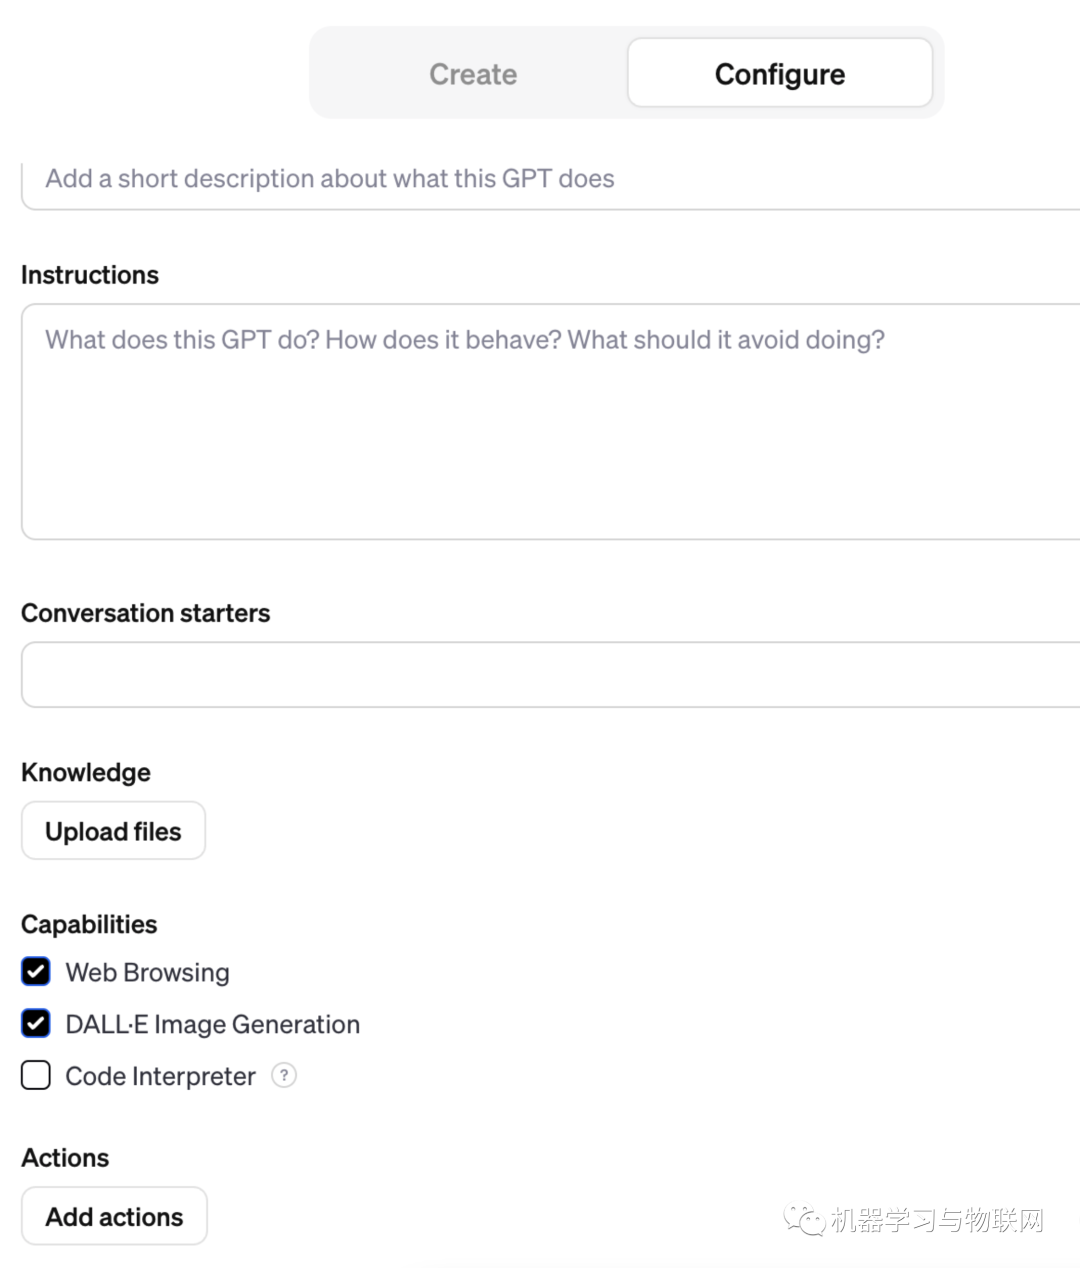Click the Add actions button
This screenshot has width=1080, height=1268.
click(114, 1217)
